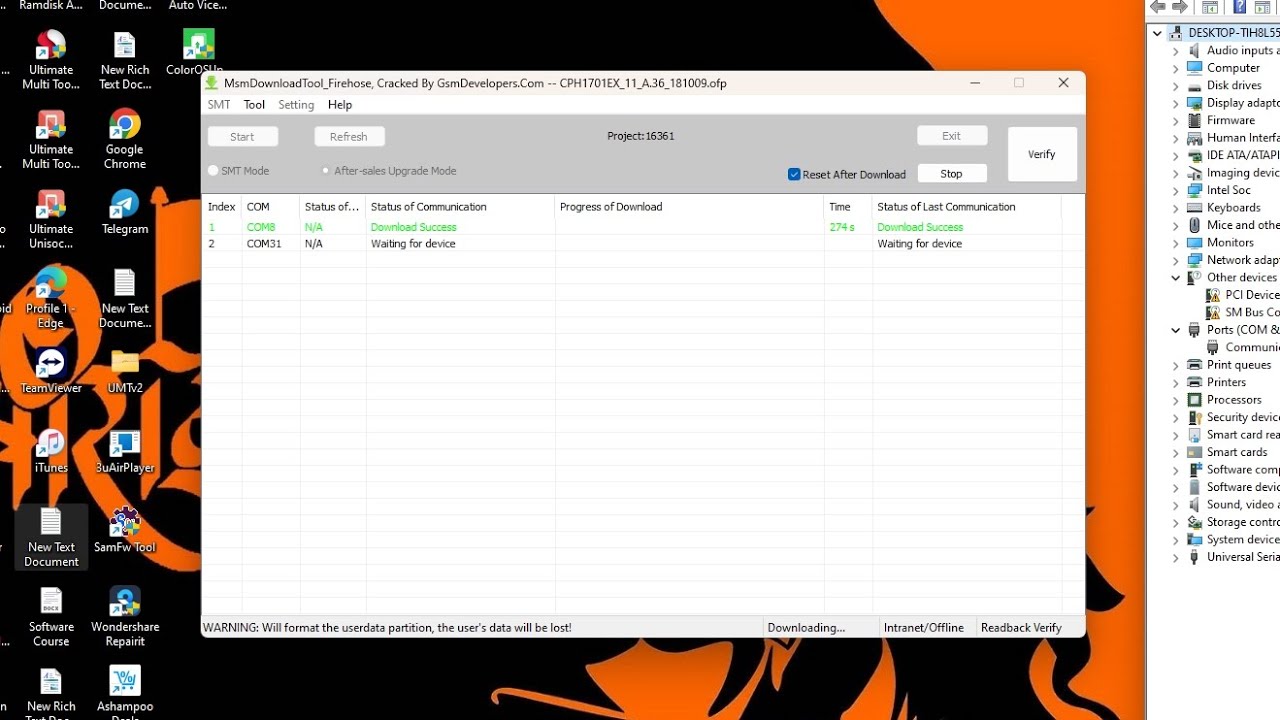Expand Audio inputs node in Device Manager
The height and width of the screenshot is (720, 1280).
click(1176, 51)
